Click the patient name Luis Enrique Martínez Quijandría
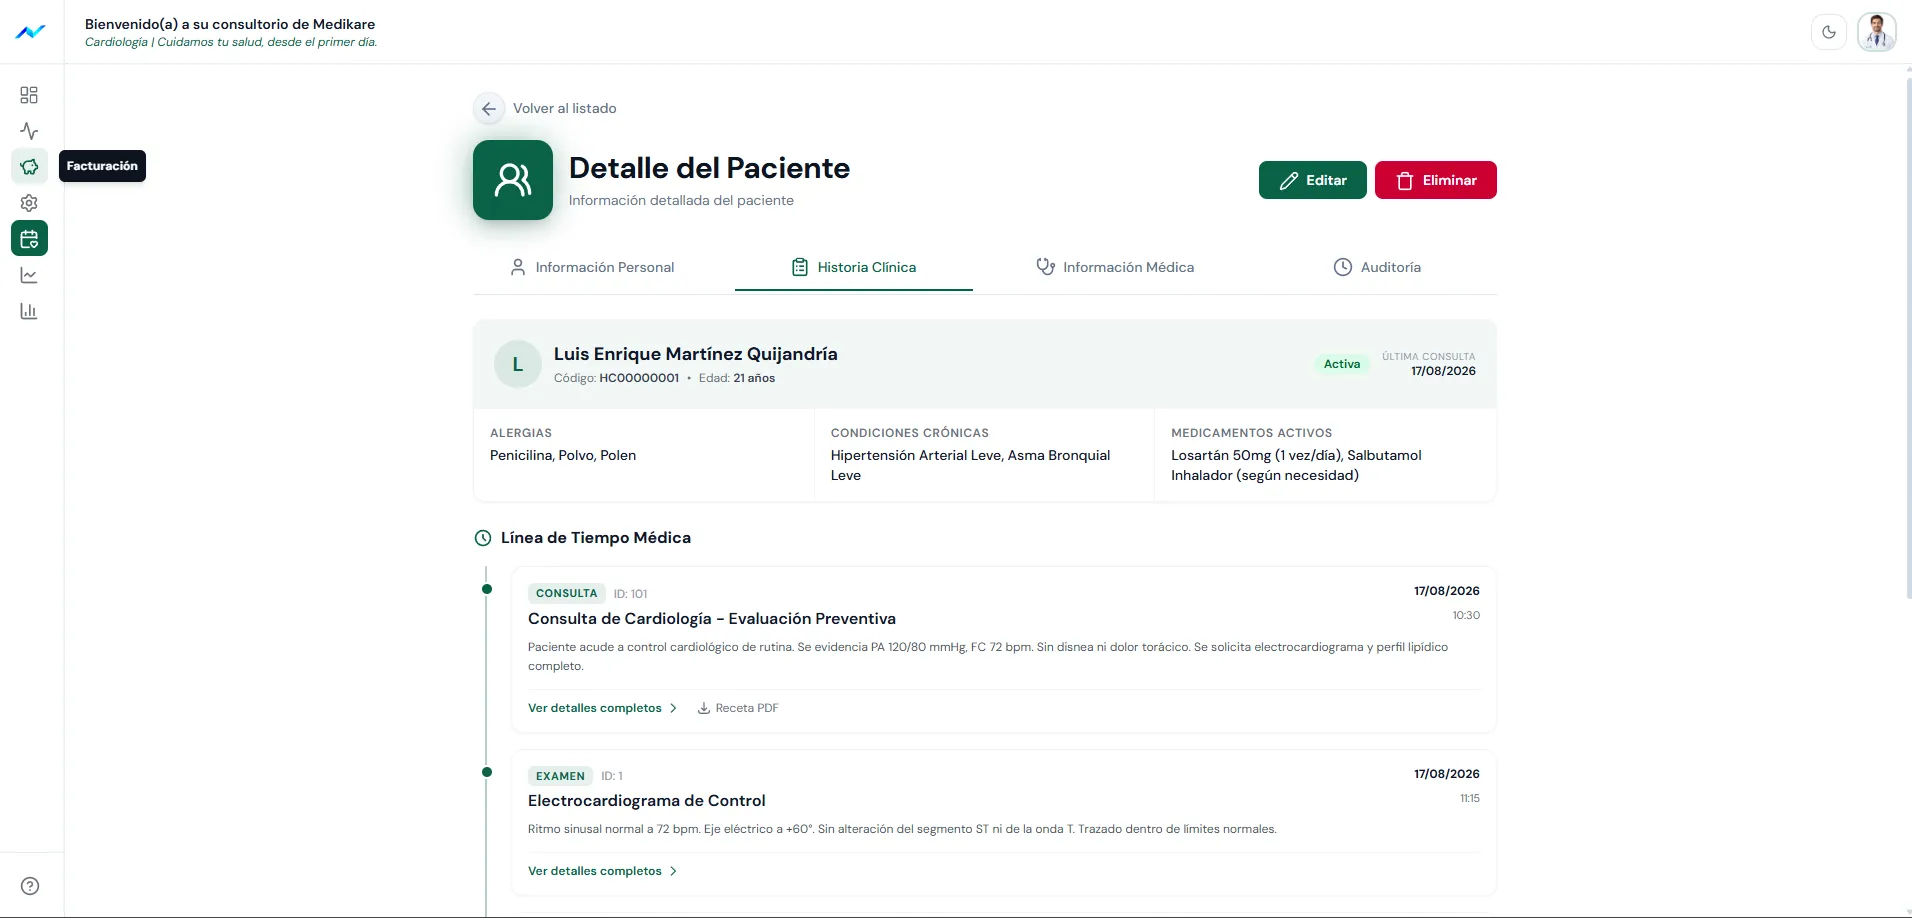The image size is (1912, 918). (696, 354)
